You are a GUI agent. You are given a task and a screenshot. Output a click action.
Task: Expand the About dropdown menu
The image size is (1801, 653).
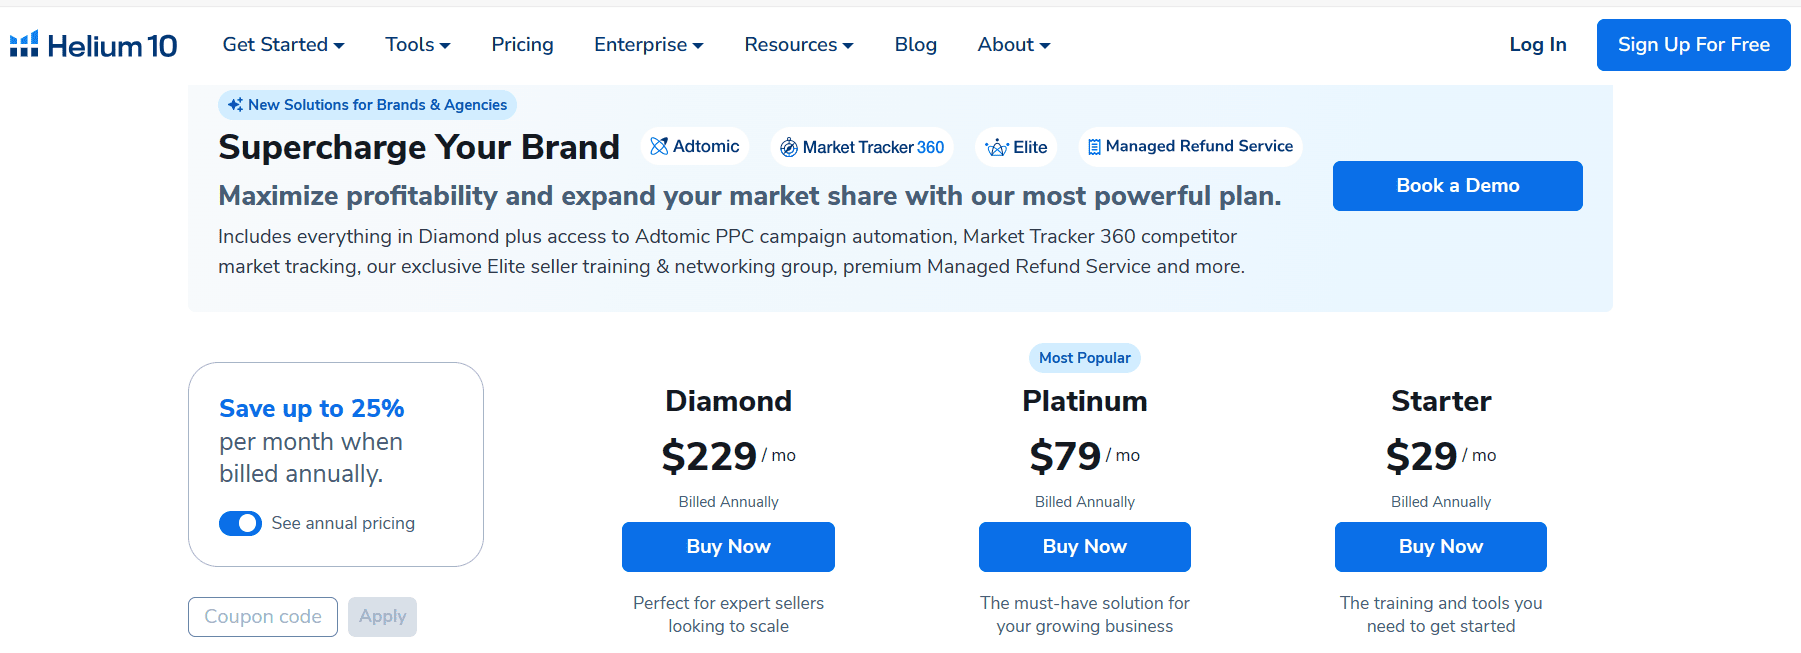click(x=1013, y=45)
